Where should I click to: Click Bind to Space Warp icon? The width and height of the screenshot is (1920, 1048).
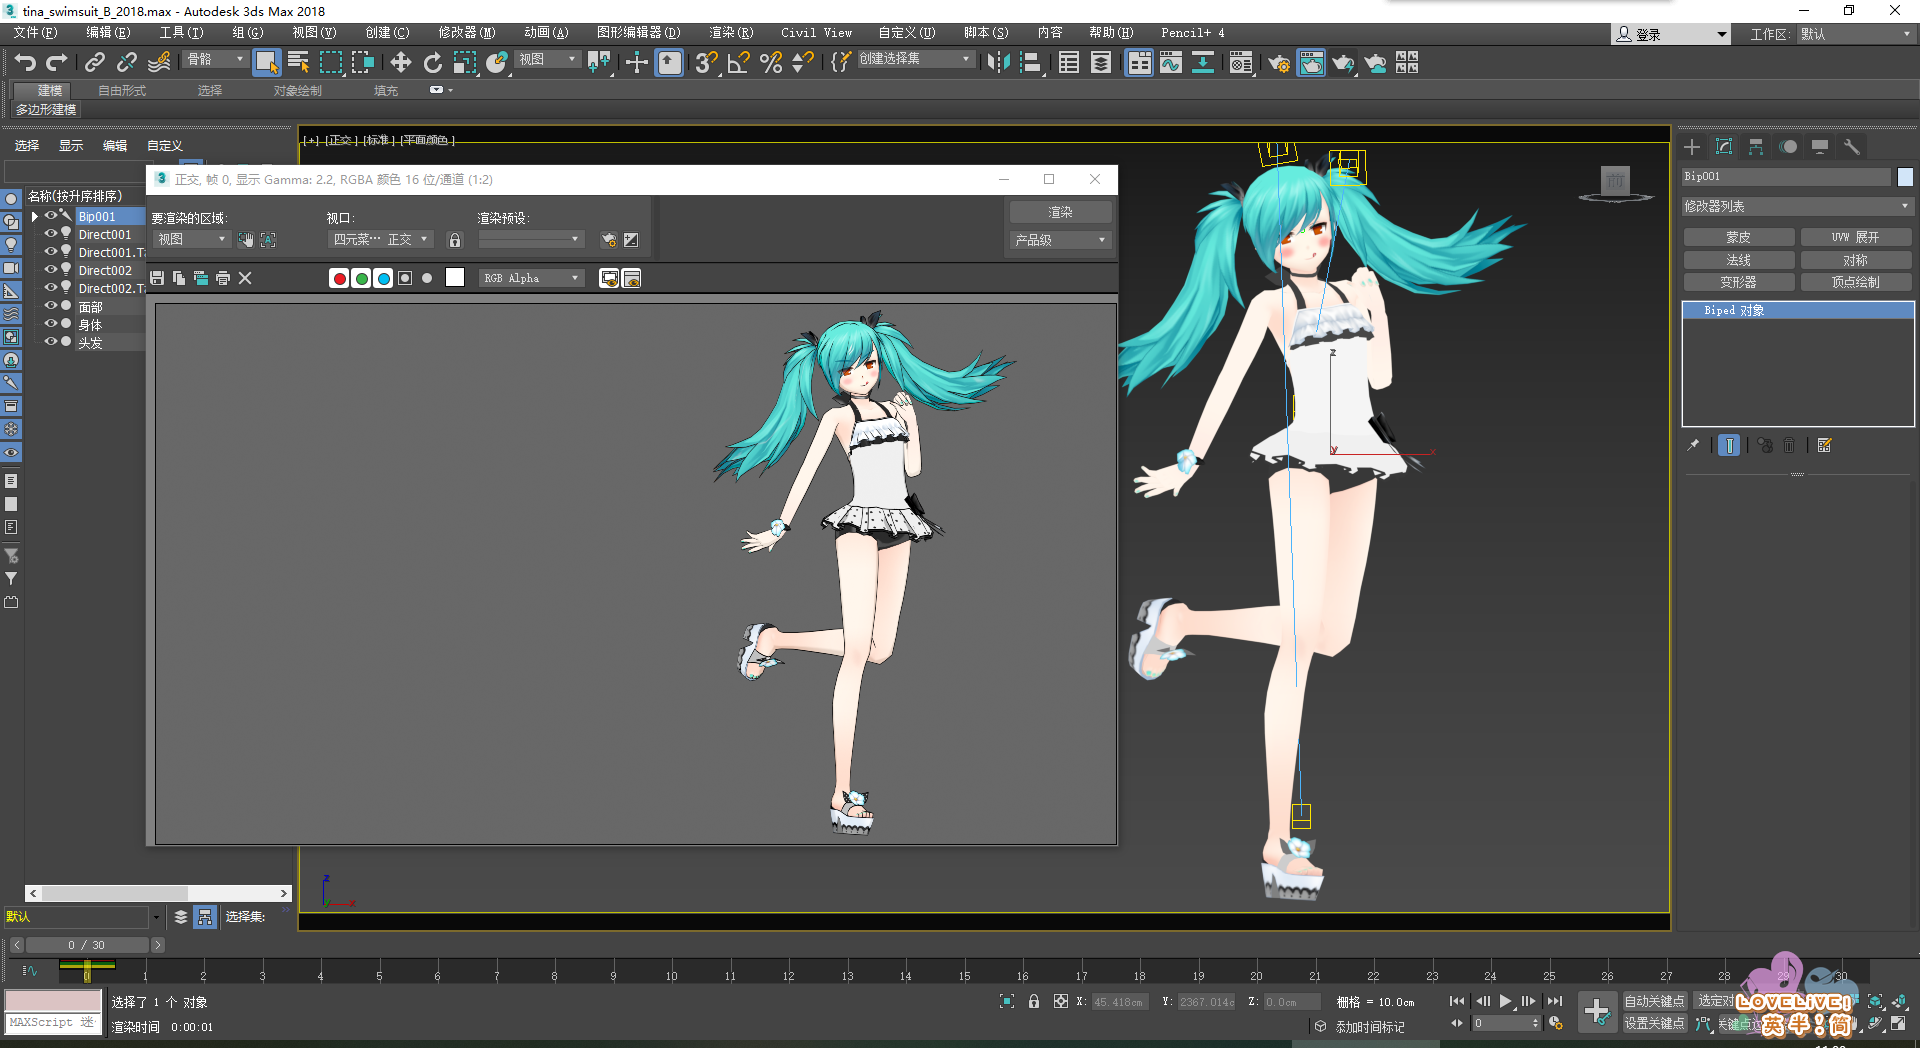click(159, 63)
